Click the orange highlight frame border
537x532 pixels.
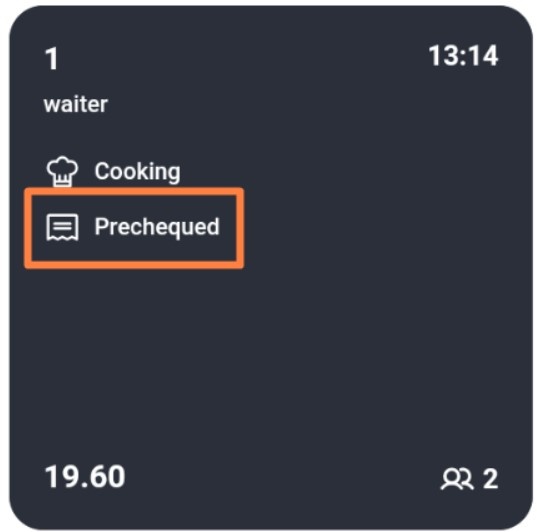[x=134, y=191]
